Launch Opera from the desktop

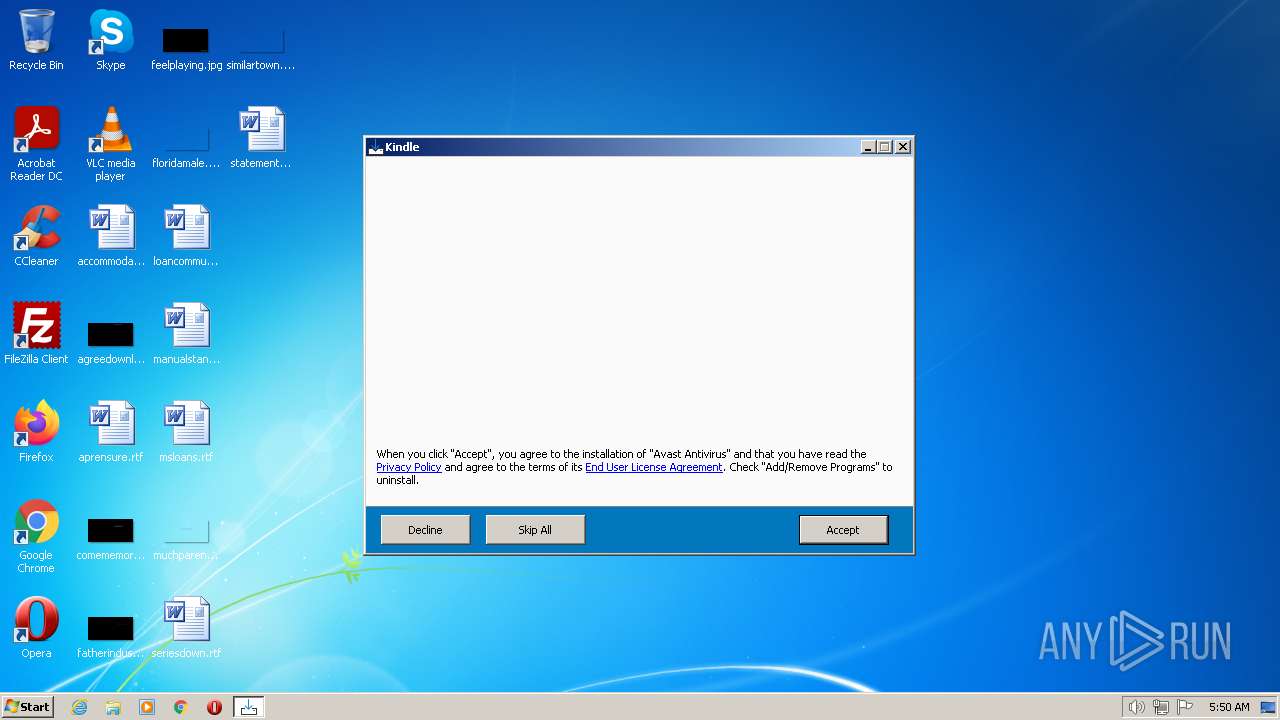pyautogui.click(x=36, y=628)
